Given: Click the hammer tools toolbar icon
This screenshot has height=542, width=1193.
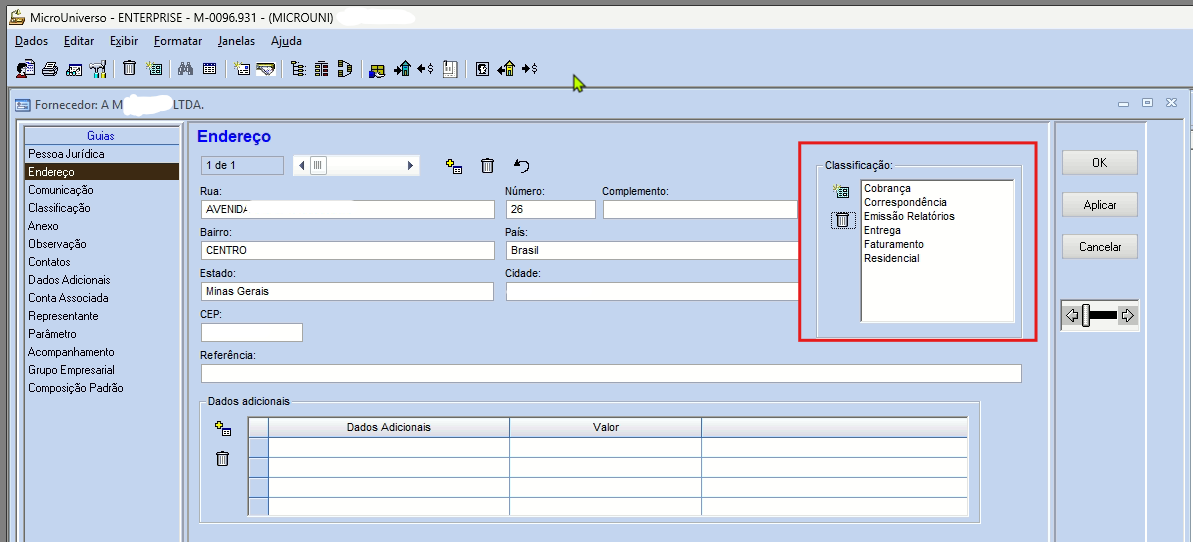Looking at the screenshot, I should [x=97, y=69].
